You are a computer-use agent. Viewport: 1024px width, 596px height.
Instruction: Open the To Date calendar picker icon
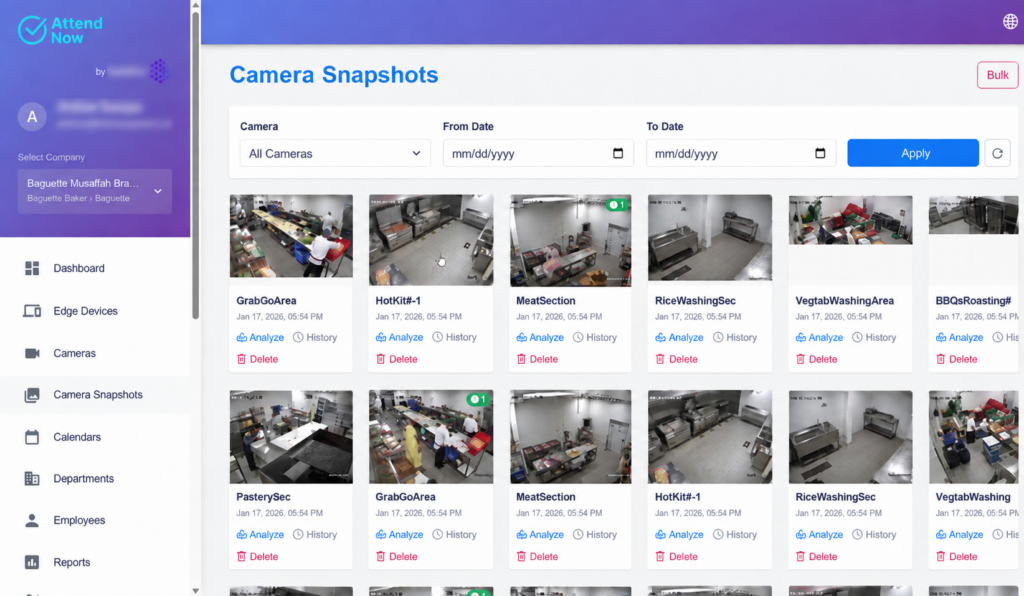(x=820, y=153)
